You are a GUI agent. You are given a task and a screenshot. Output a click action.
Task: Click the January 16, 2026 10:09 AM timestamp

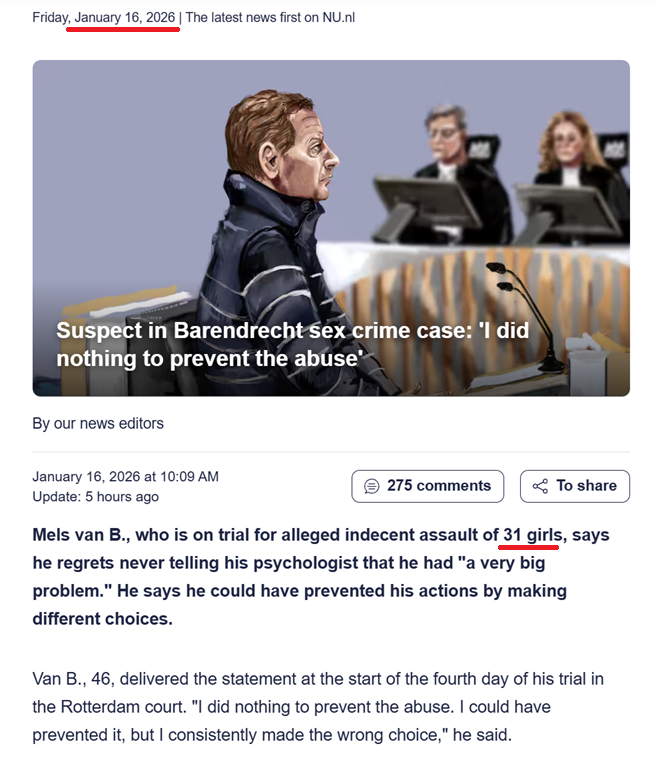pyautogui.click(x=126, y=477)
